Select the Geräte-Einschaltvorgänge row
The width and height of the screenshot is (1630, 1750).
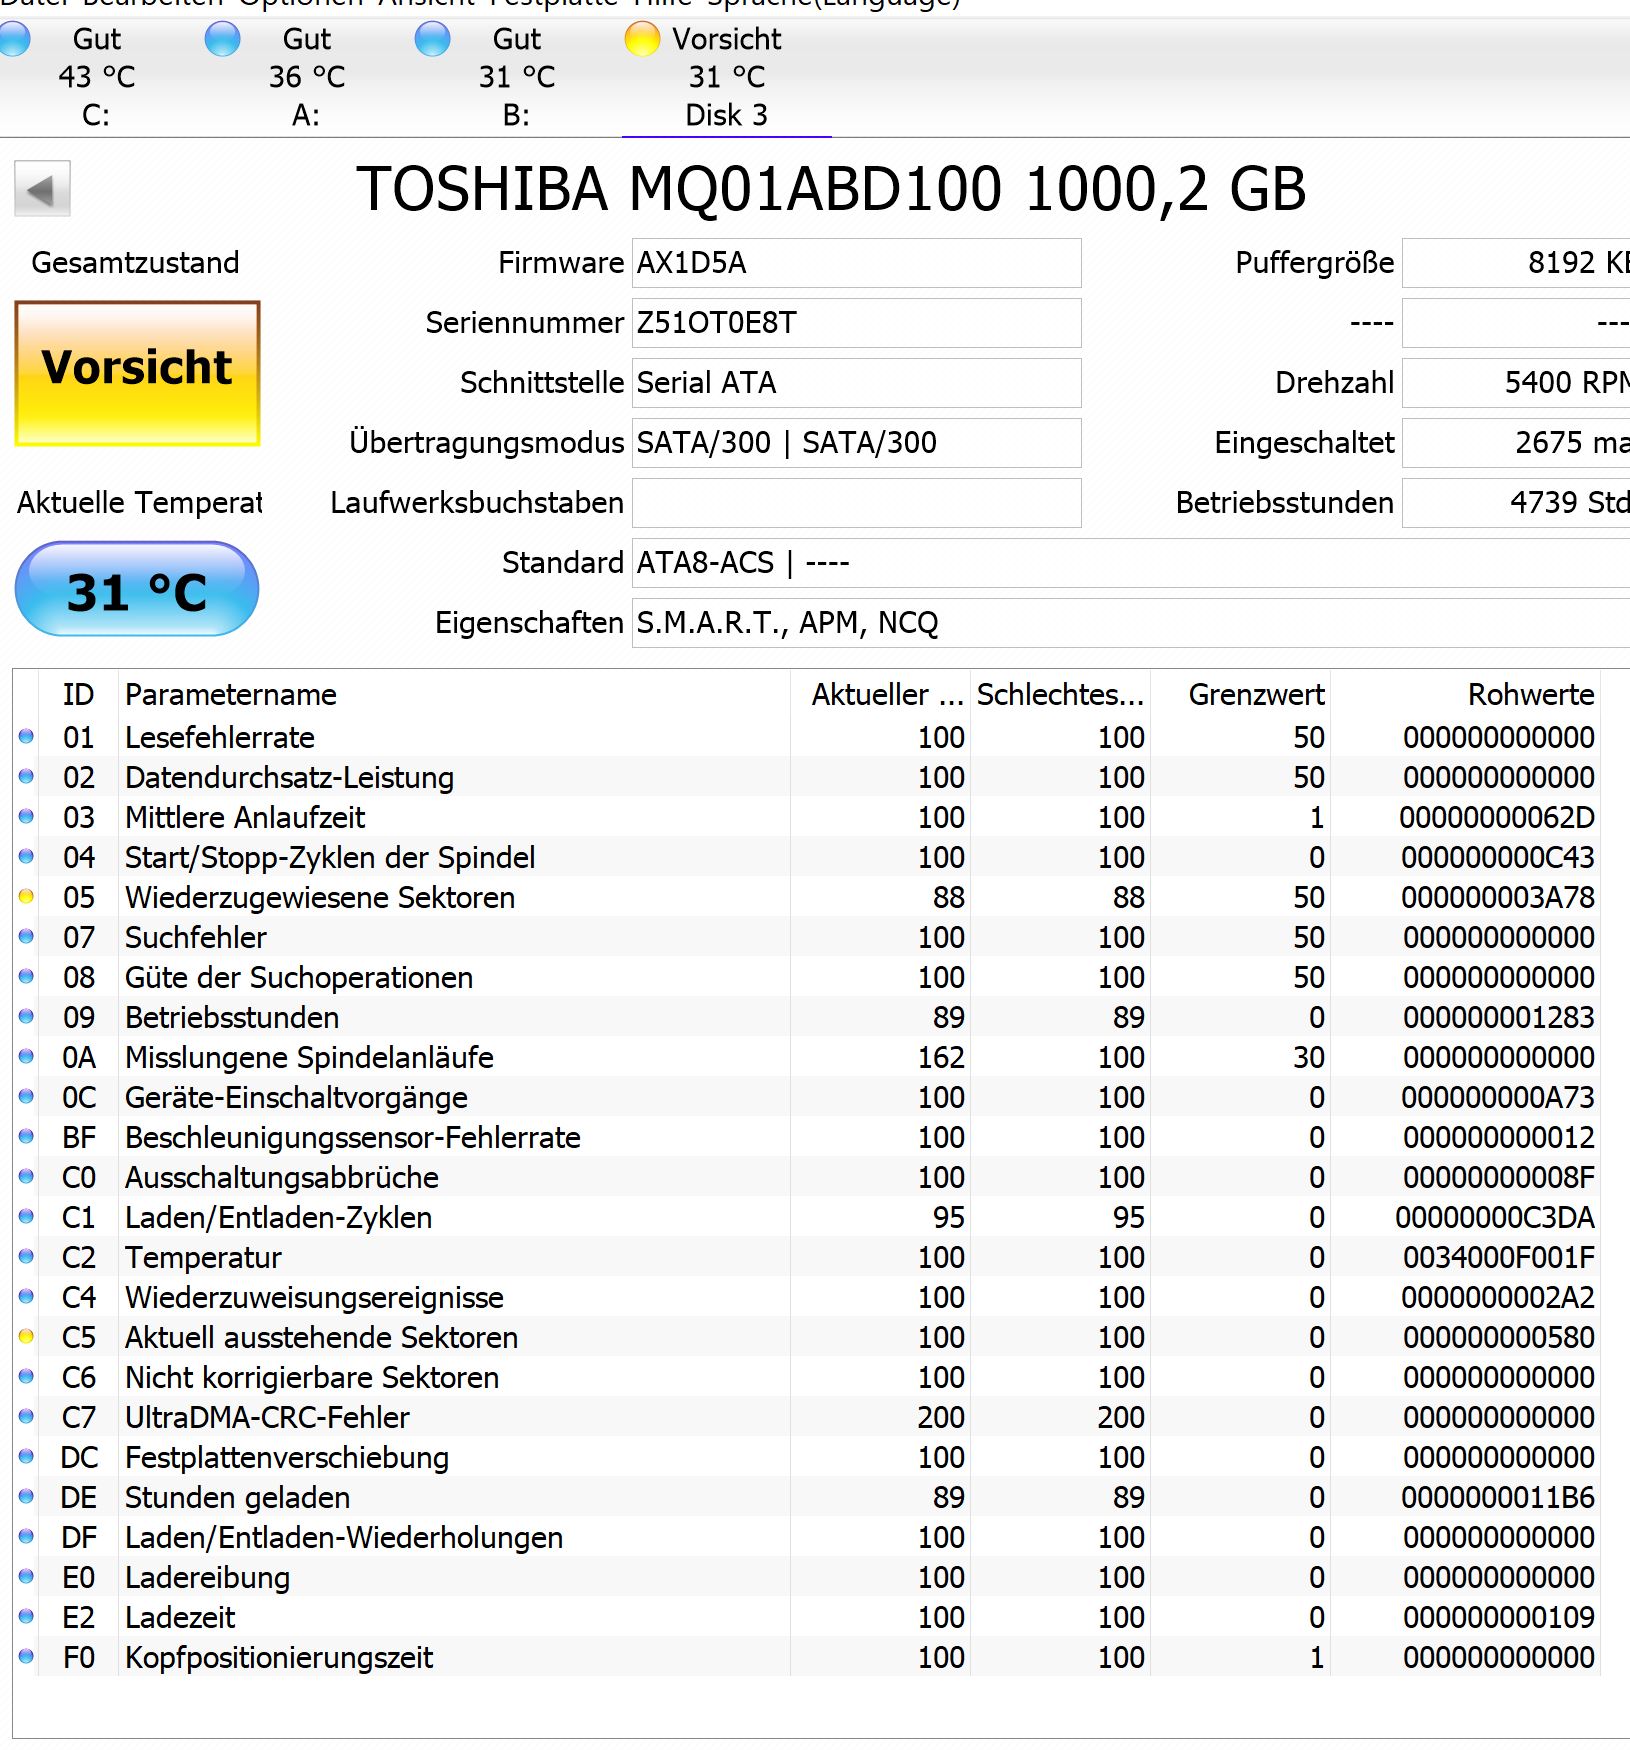click(807, 1097)
